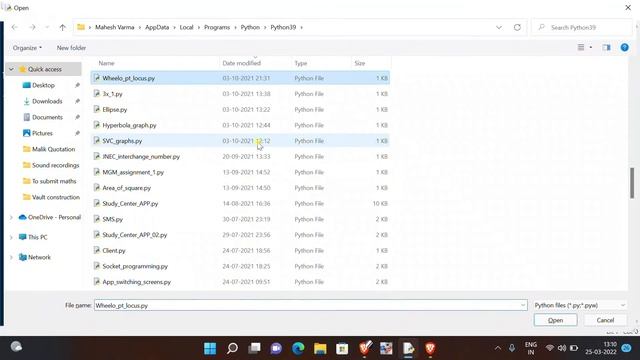
Task: Open view options dropdown arrow
Action: (x=591, y=47)
